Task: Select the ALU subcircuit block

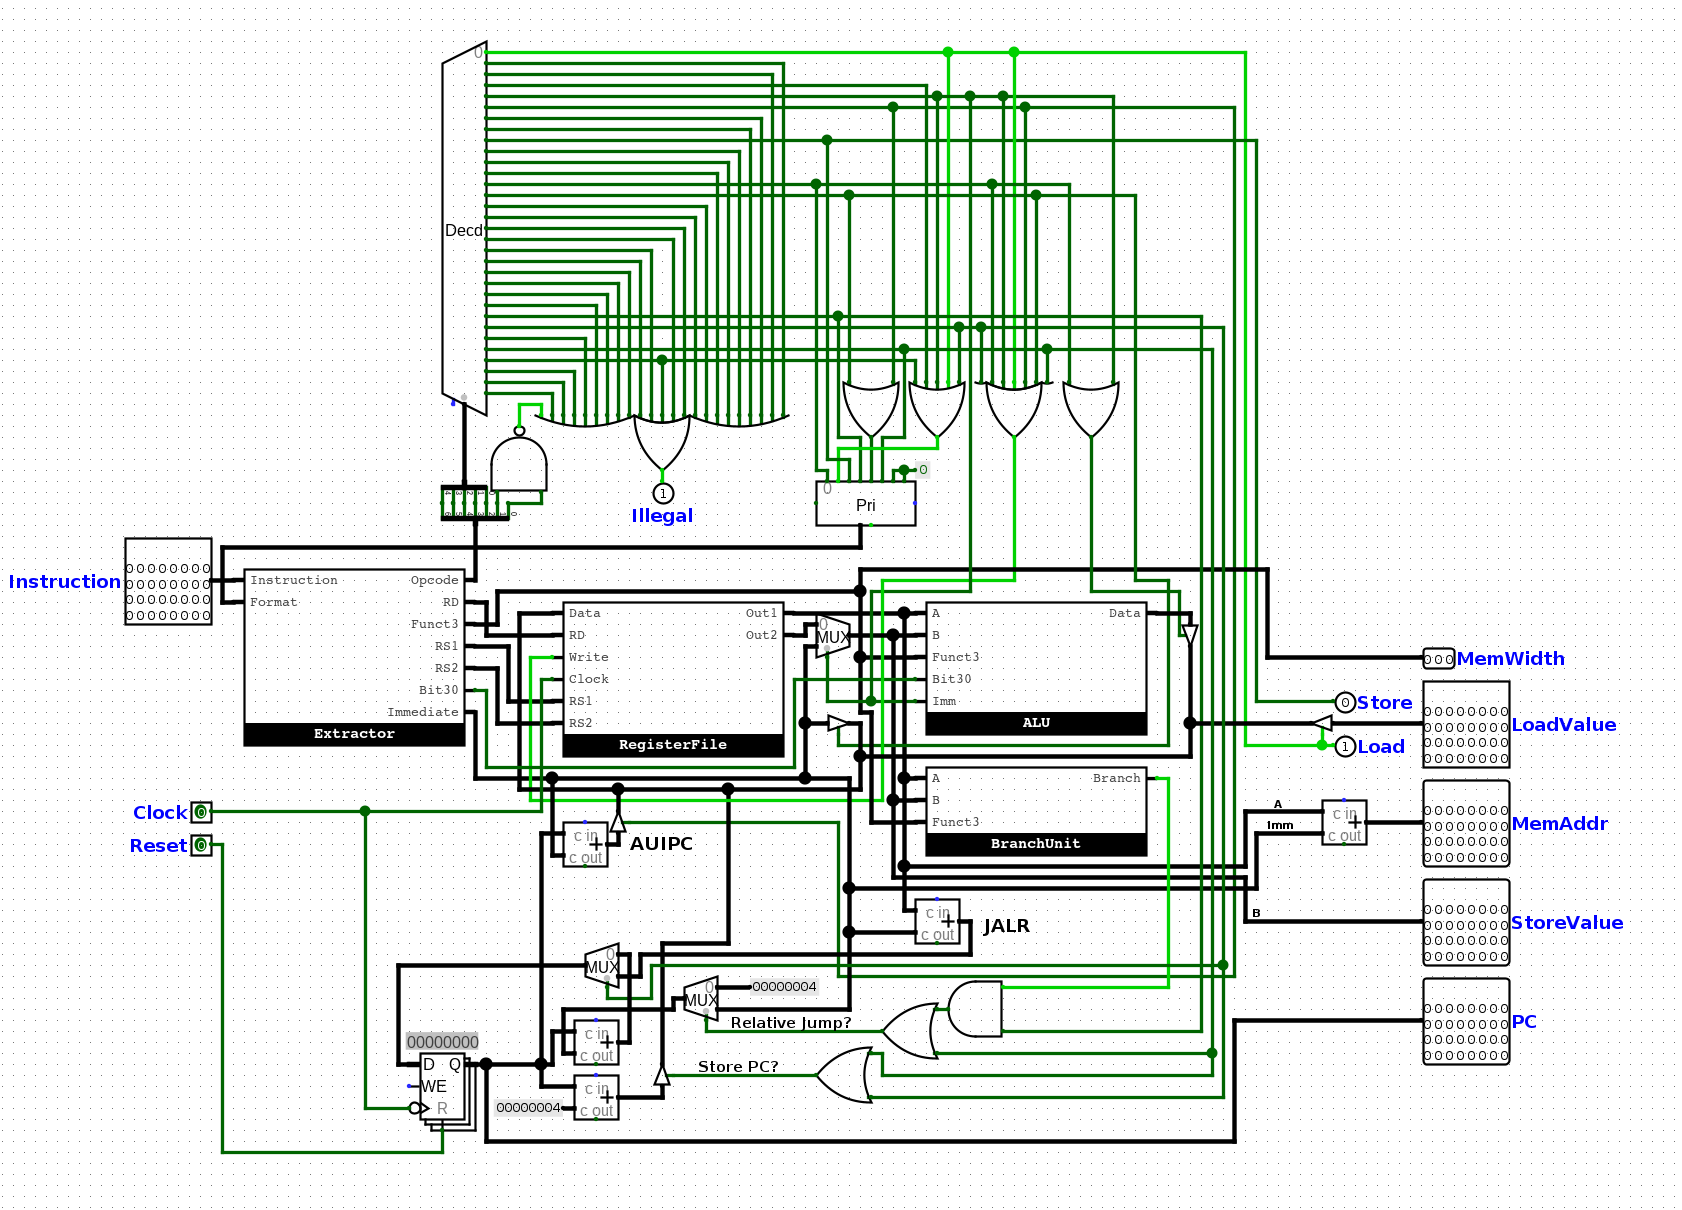Action: click(x=1036, y=668)
